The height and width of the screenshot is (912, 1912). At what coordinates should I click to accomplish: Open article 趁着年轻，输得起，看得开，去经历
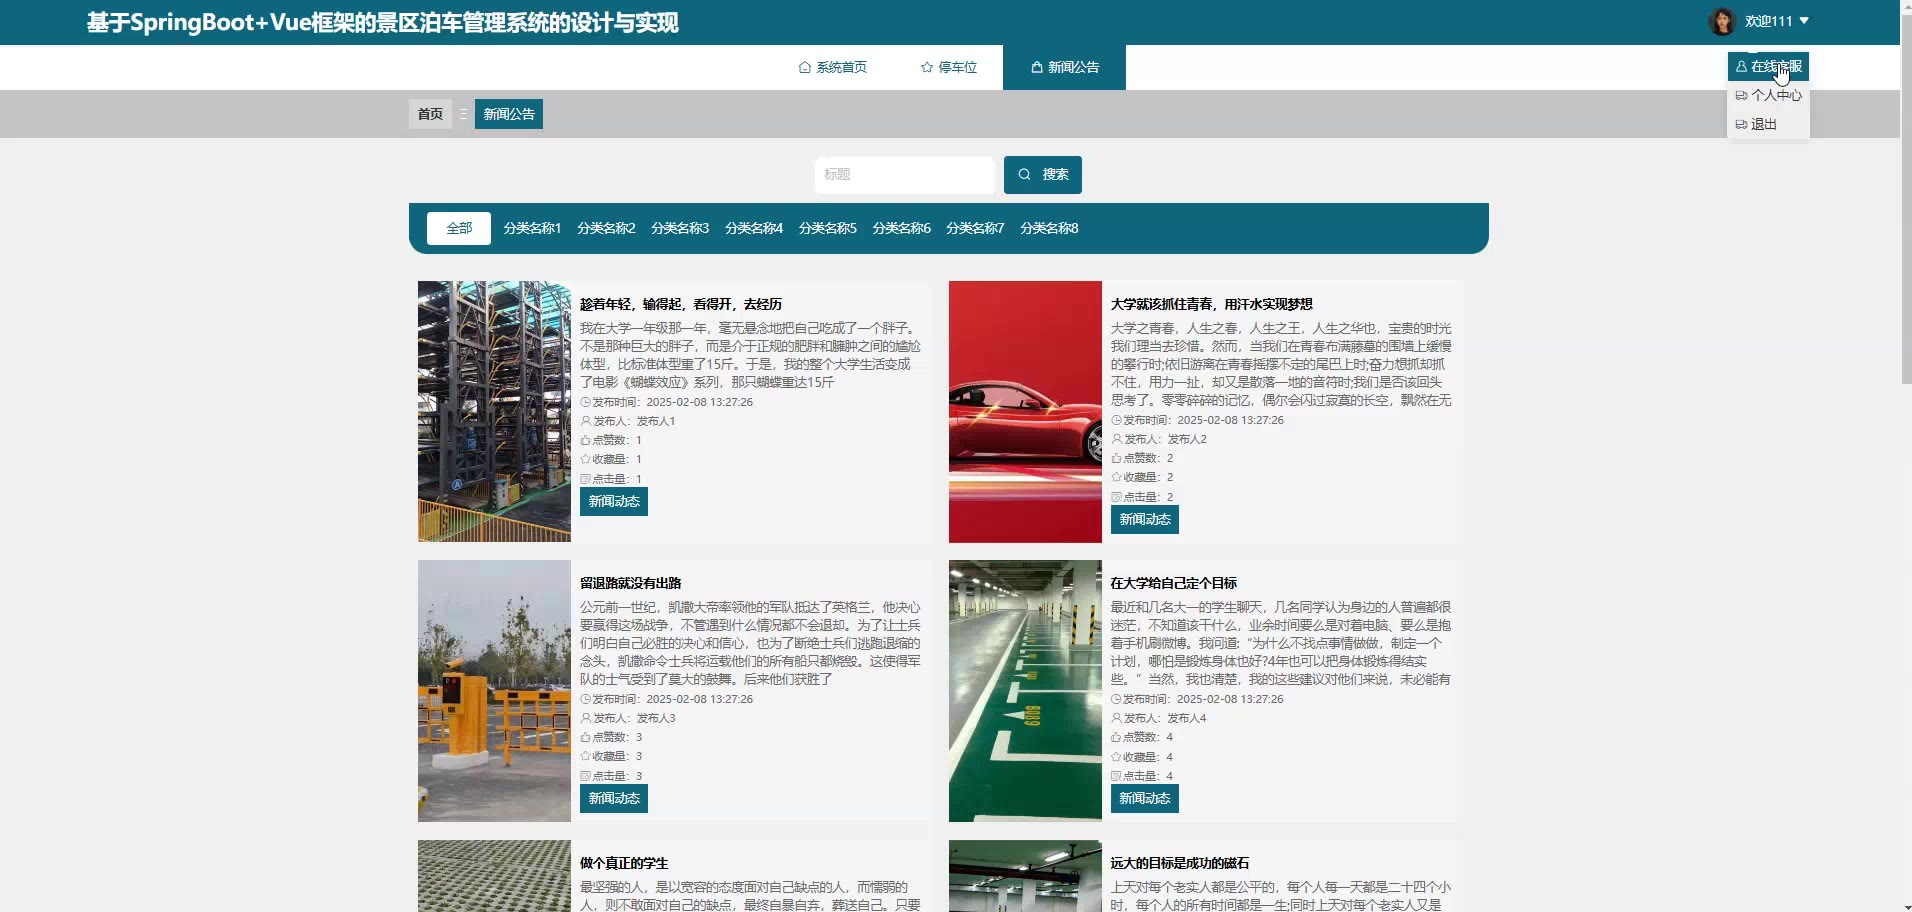coord(681,305)
